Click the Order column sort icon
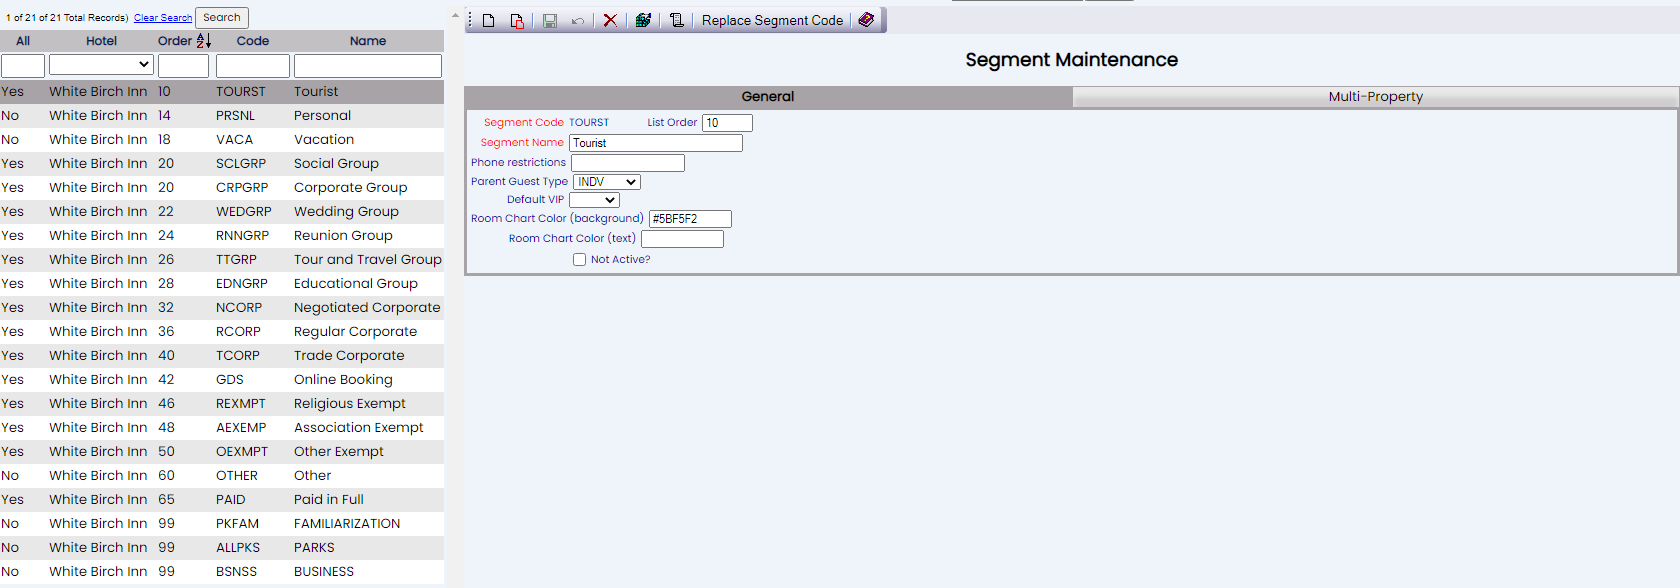This screenshot has height=588, width=1680. point(204,41)
